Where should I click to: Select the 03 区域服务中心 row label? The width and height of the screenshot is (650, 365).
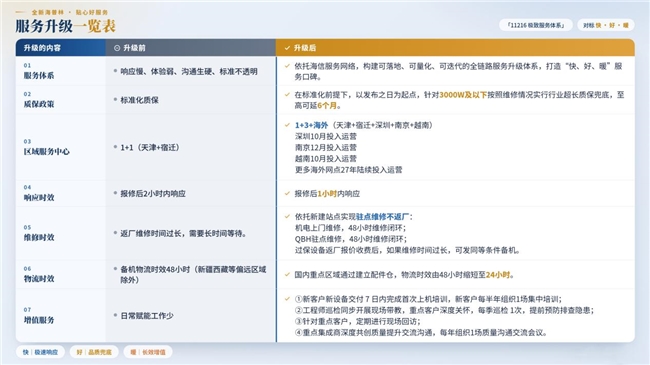pyautogui.click(x=46, y=147)
